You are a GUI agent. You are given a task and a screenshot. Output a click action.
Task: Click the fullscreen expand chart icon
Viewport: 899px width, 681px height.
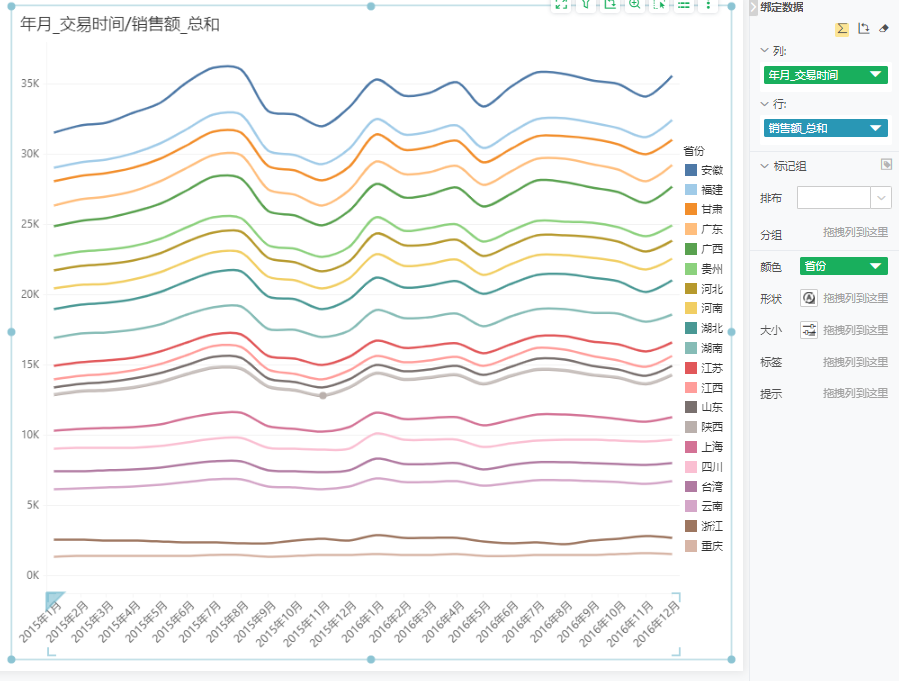point(561,5)
